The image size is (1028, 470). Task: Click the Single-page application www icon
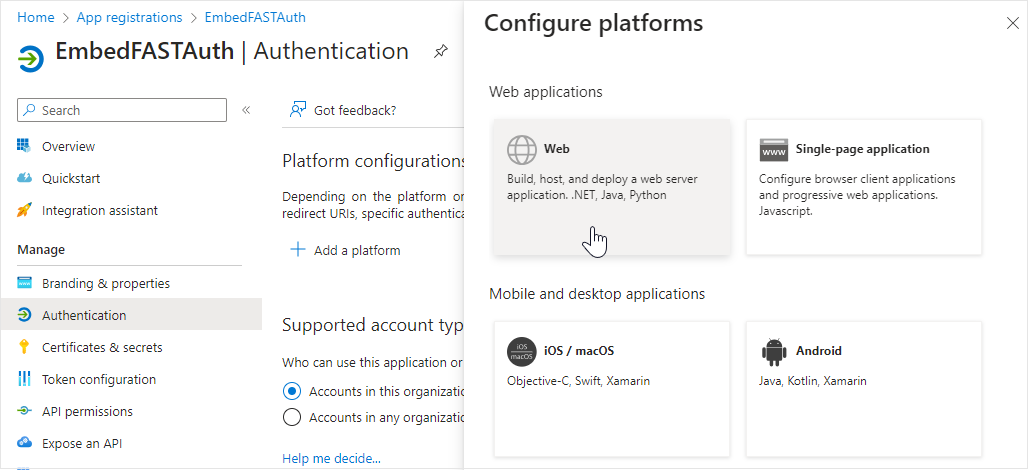click(773, 149)
